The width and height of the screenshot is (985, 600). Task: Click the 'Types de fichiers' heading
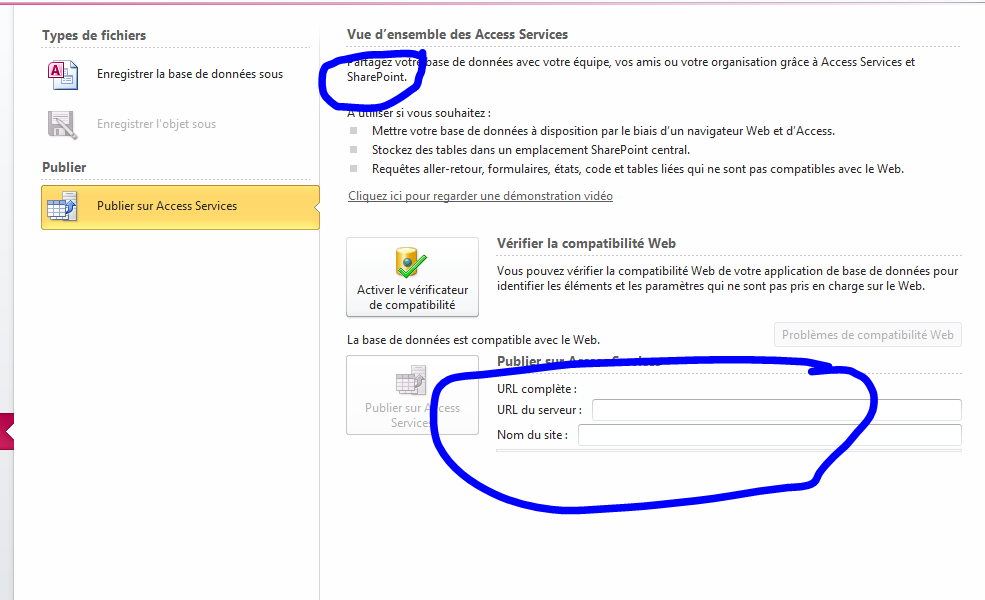point(94,36)
